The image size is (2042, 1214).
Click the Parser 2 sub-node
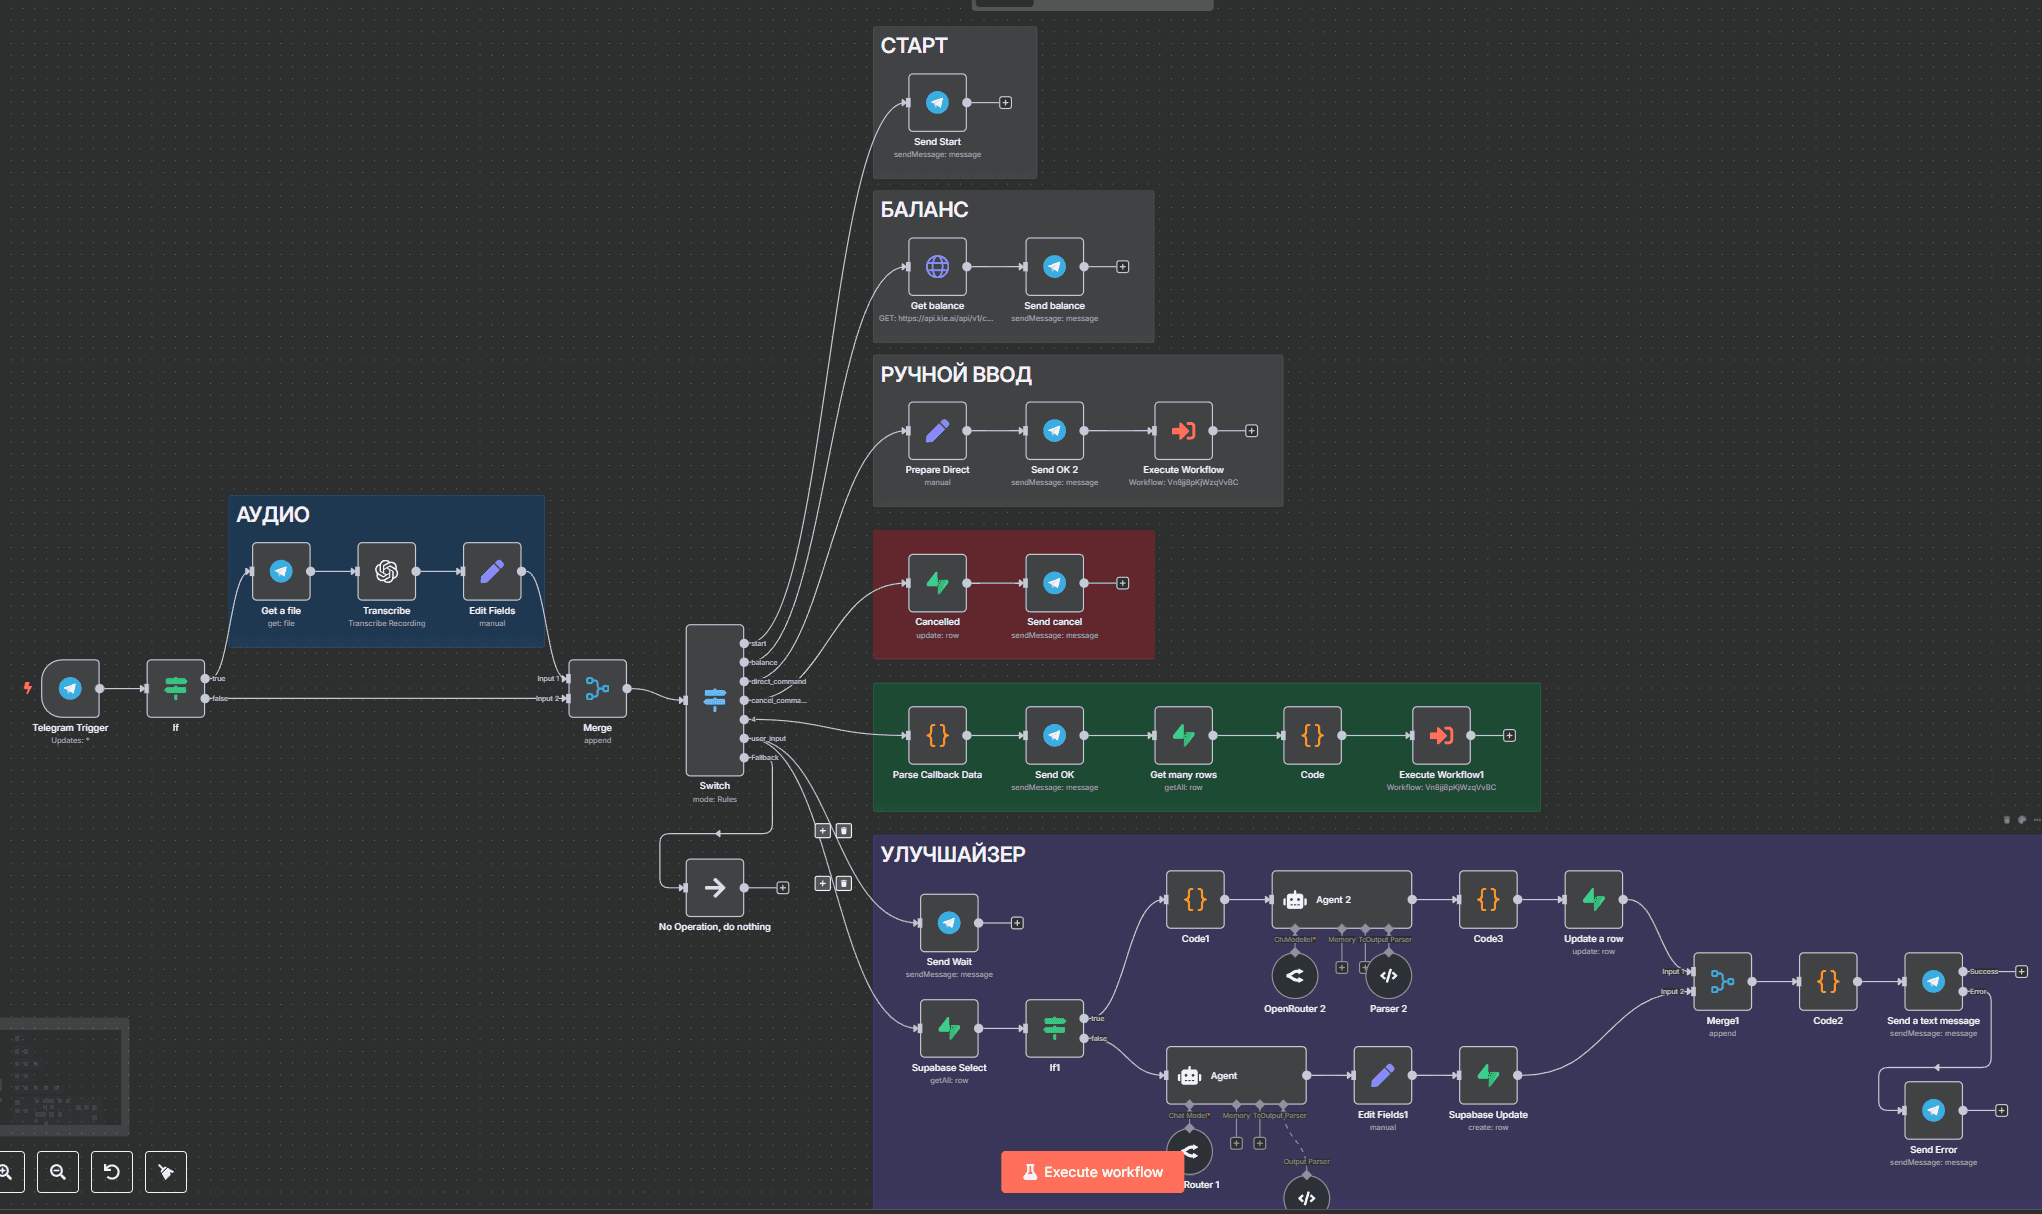tap(1388, 976)
